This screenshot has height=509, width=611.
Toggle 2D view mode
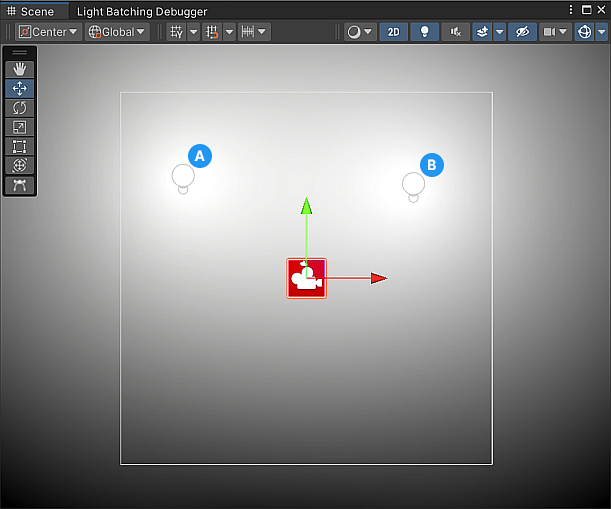tap(393, 32)
